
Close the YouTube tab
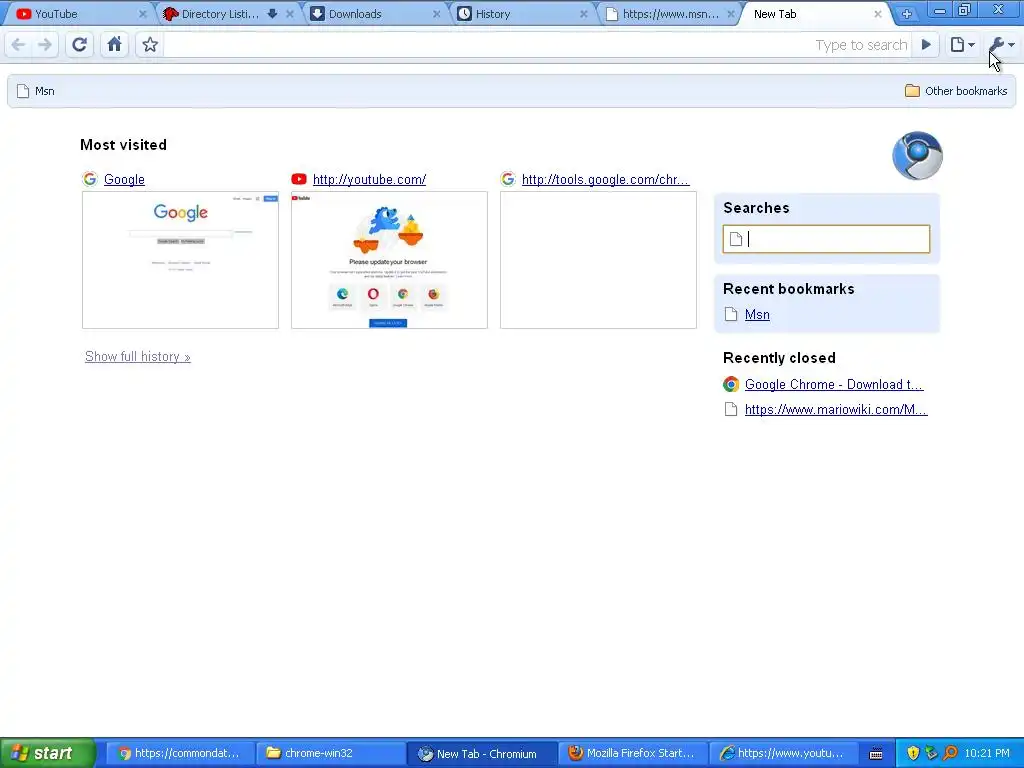pyautogui.click(x=143, y=14)
